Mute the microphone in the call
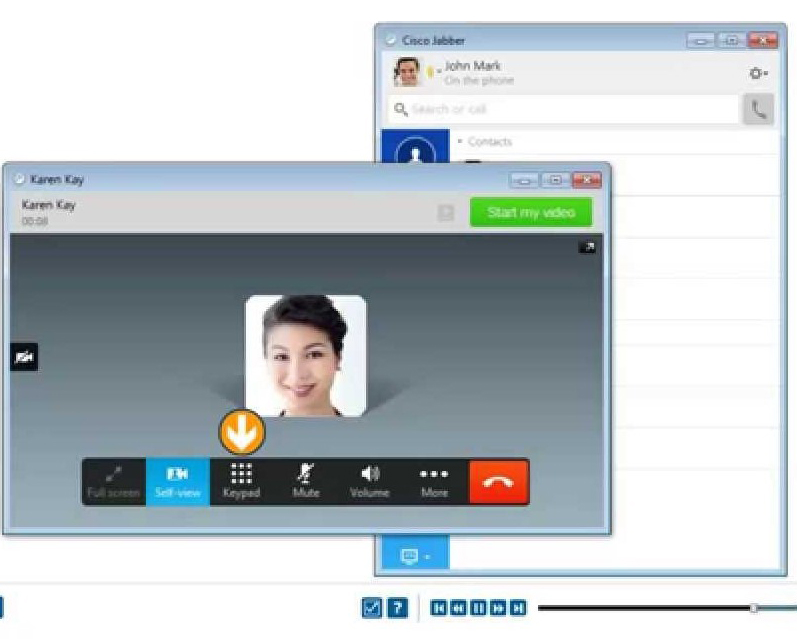 (305, 481)
